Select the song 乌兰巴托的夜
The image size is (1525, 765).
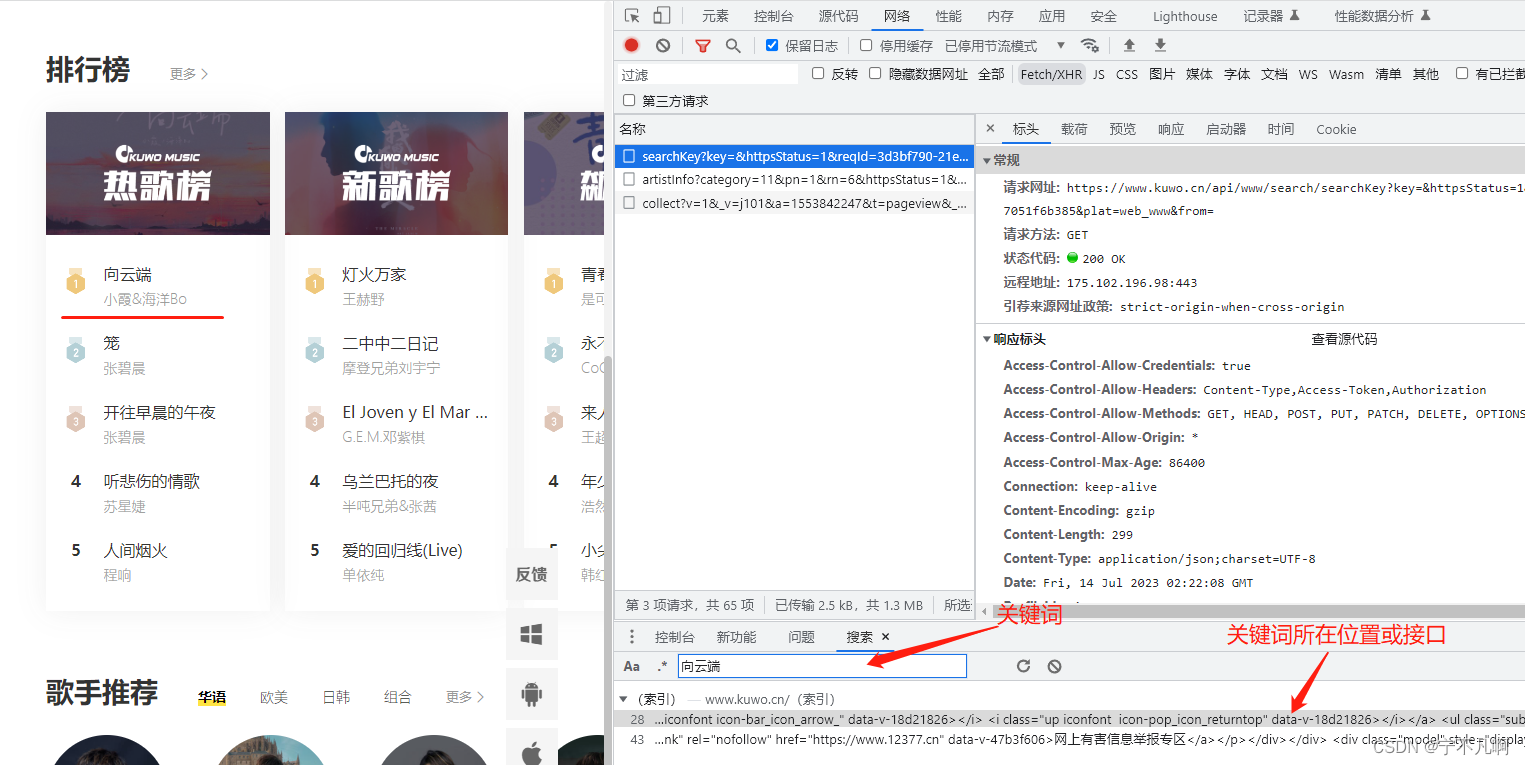[x=390, y=481]
